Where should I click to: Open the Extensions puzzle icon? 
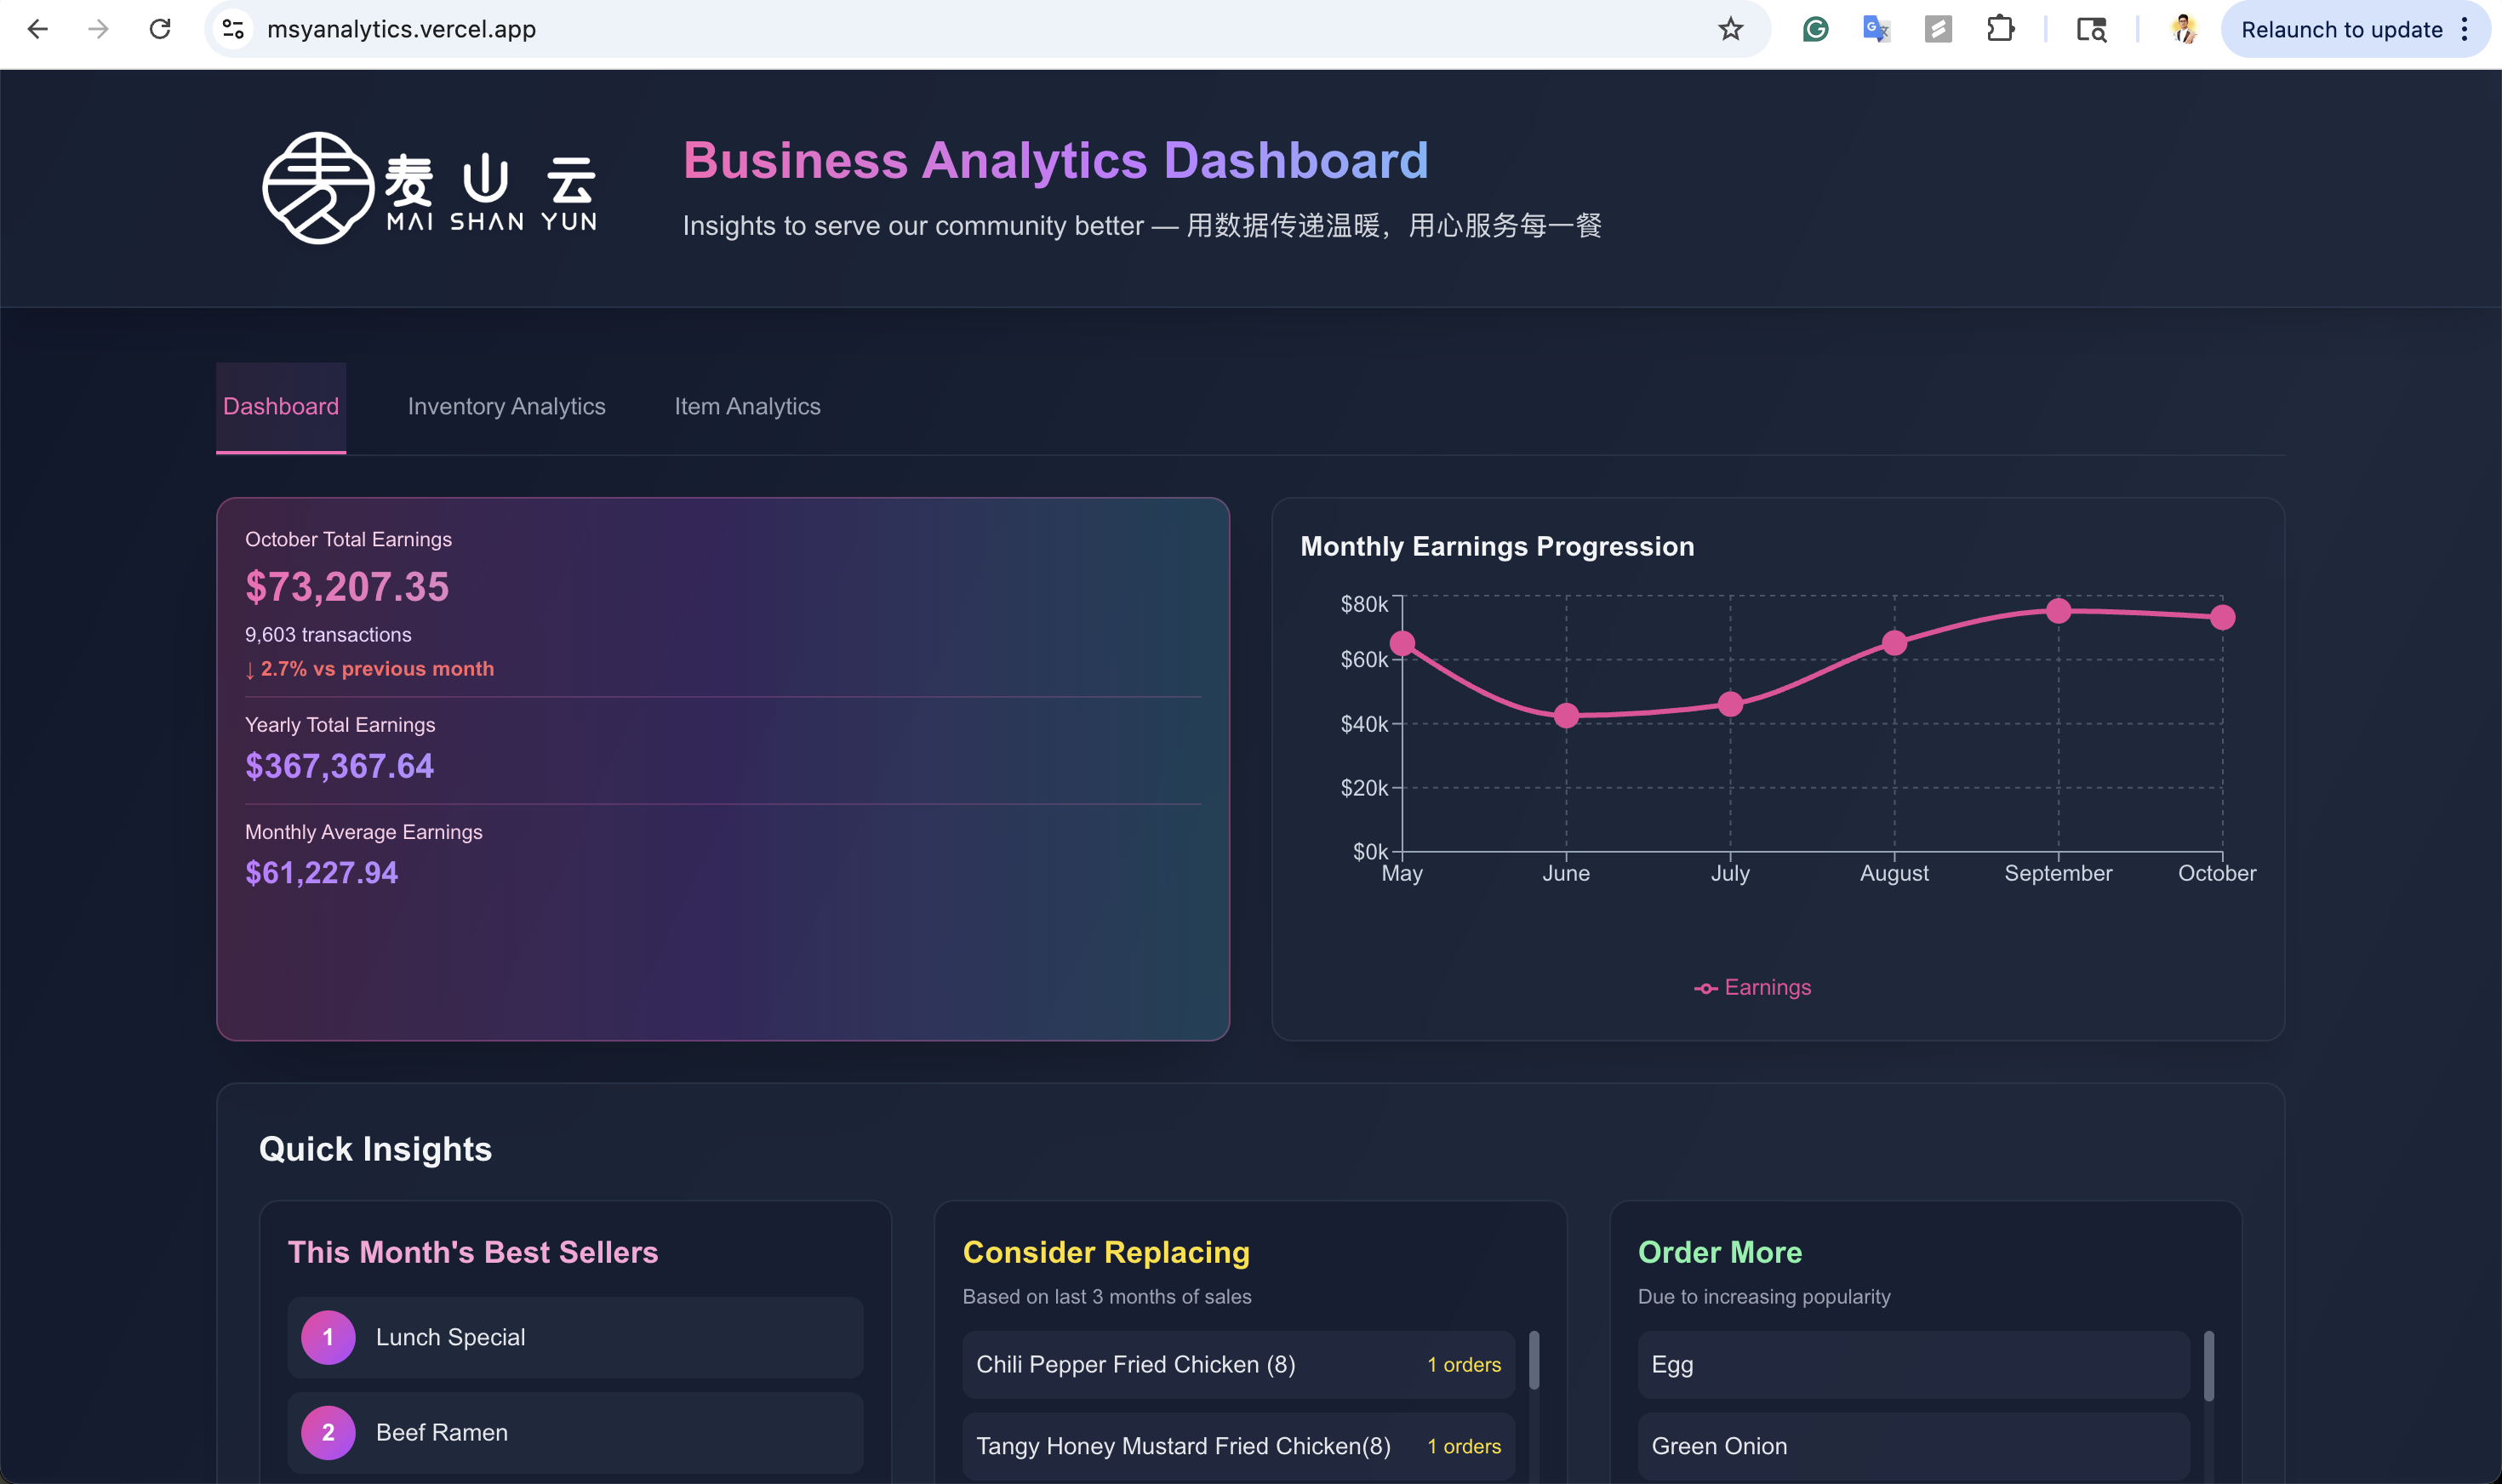coord(2000,29)
